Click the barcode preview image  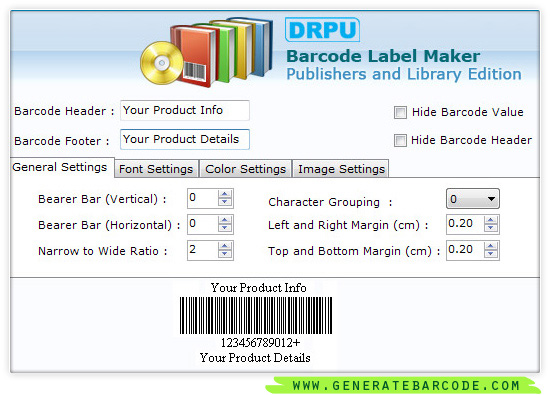point(255,324)
